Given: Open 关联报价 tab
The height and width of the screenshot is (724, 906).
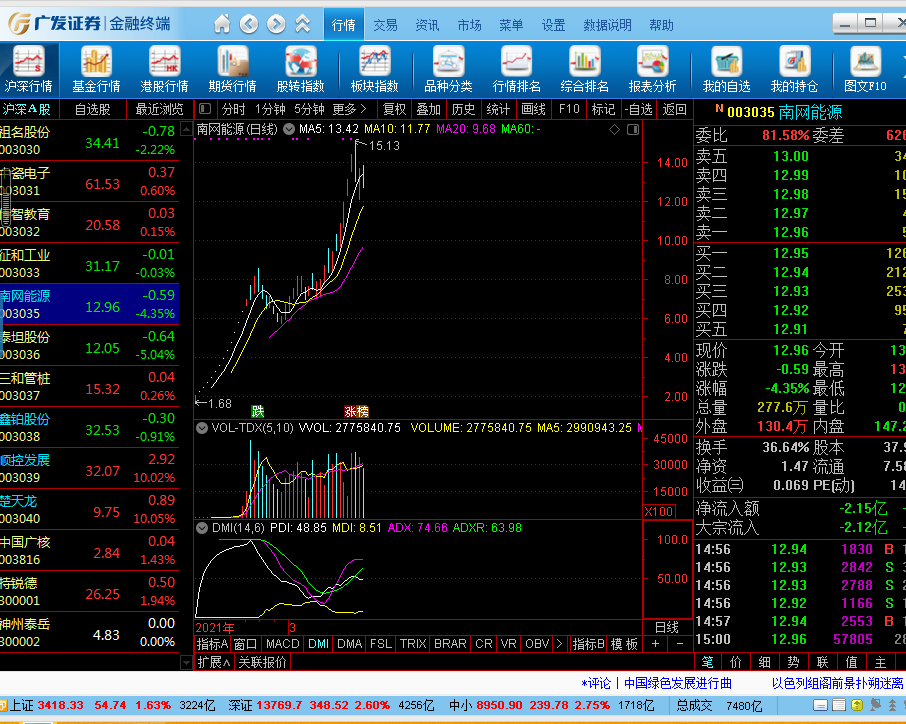Looking at the screenshot, I should [262, 662].
